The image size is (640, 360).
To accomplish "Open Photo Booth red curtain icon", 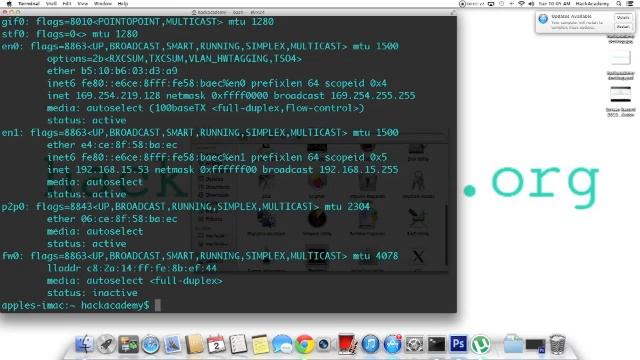I will tap(348, 344).
